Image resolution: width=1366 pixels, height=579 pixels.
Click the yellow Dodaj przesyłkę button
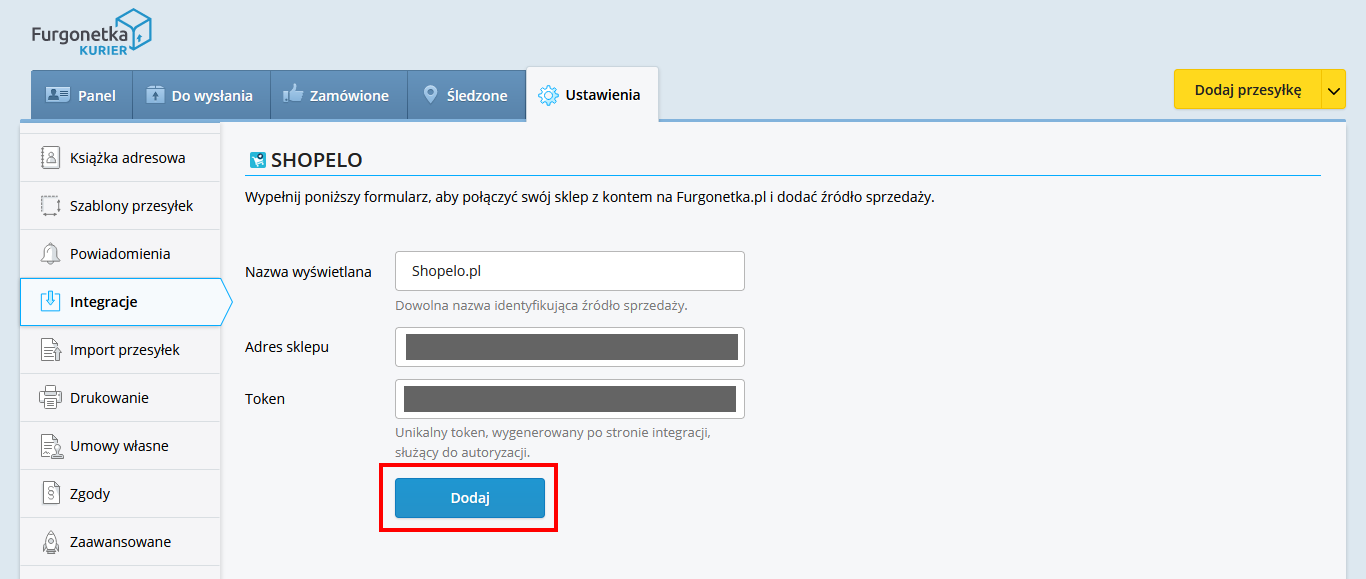click(1248, 90)
